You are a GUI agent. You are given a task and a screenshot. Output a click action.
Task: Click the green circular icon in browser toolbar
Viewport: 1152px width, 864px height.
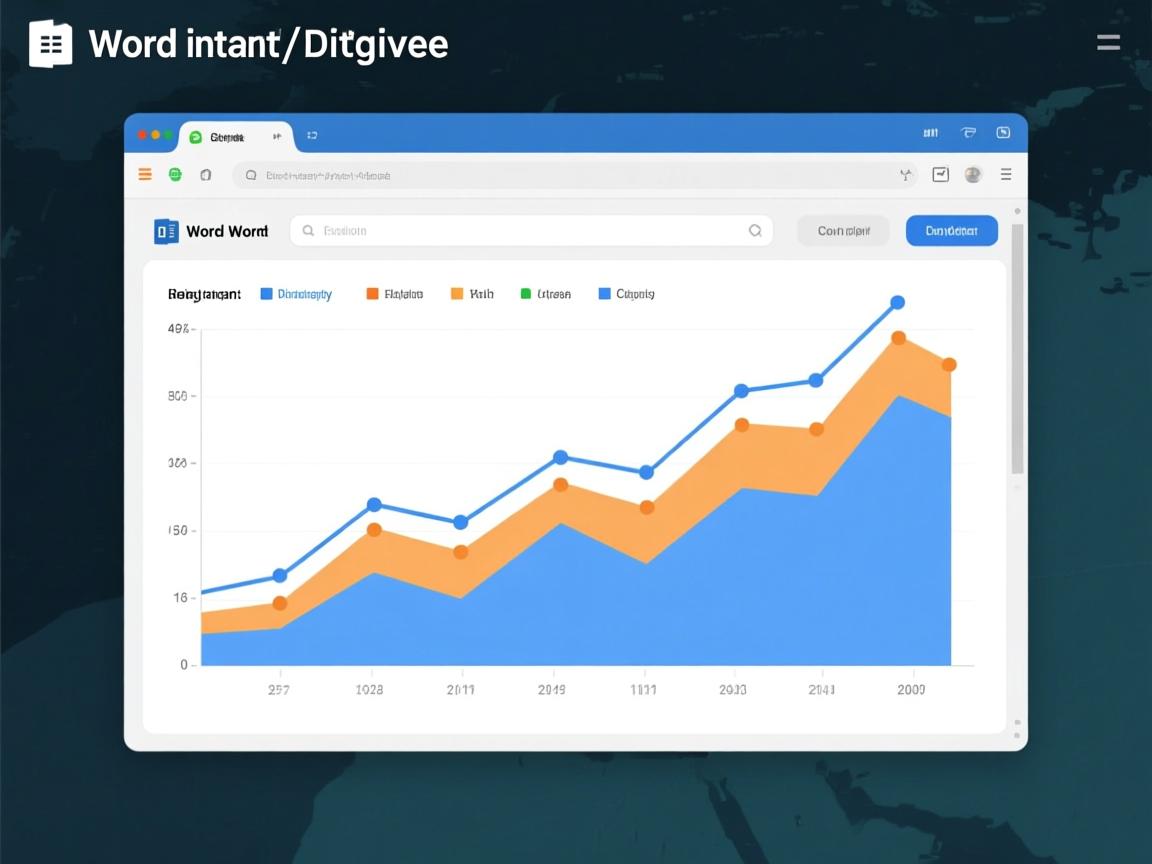pos(175,174)
